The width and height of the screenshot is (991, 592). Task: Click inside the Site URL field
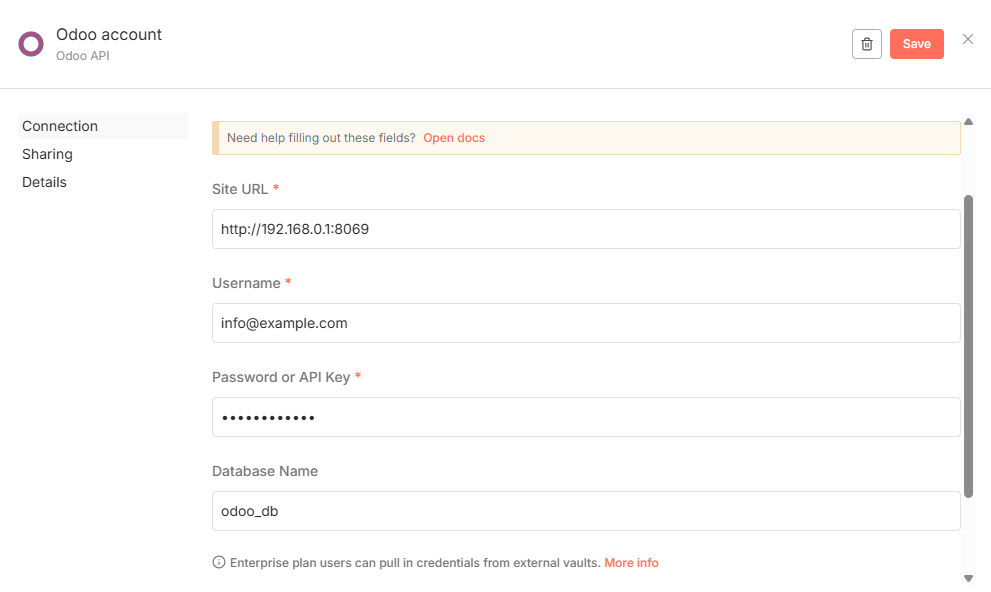click(585, 228)
